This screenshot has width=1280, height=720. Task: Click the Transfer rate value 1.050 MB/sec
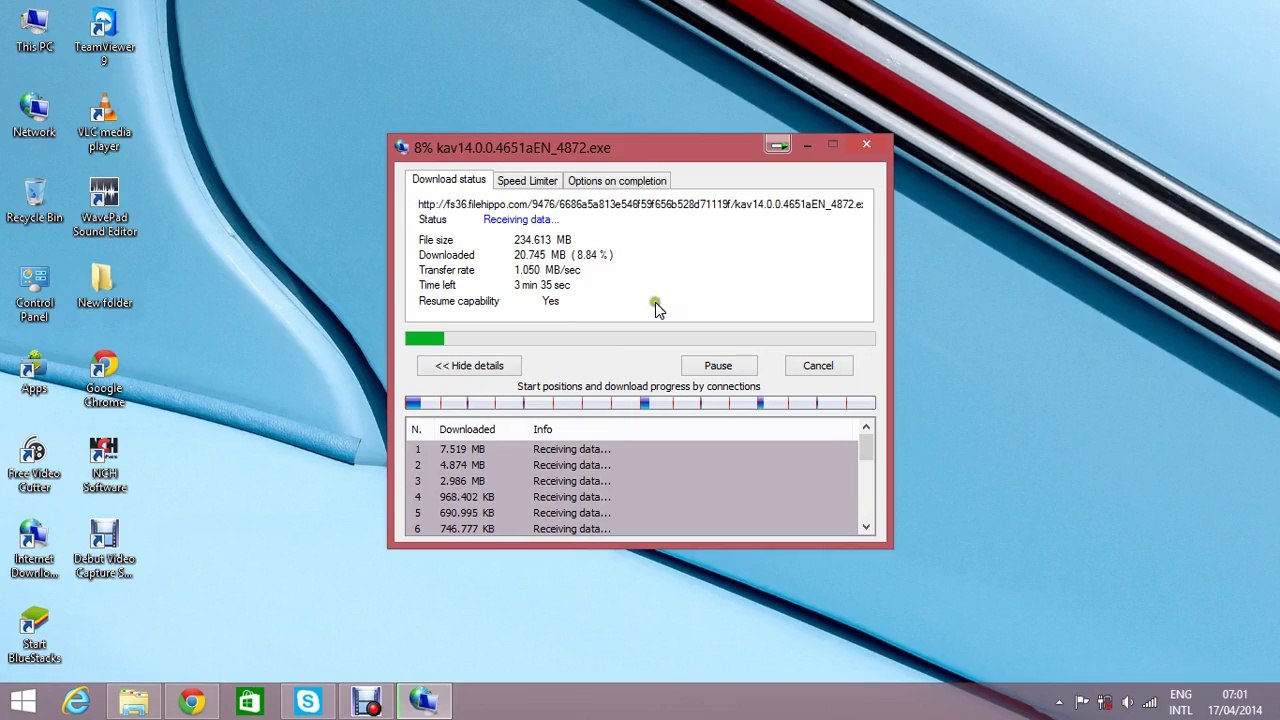click(x=547, y=270)
